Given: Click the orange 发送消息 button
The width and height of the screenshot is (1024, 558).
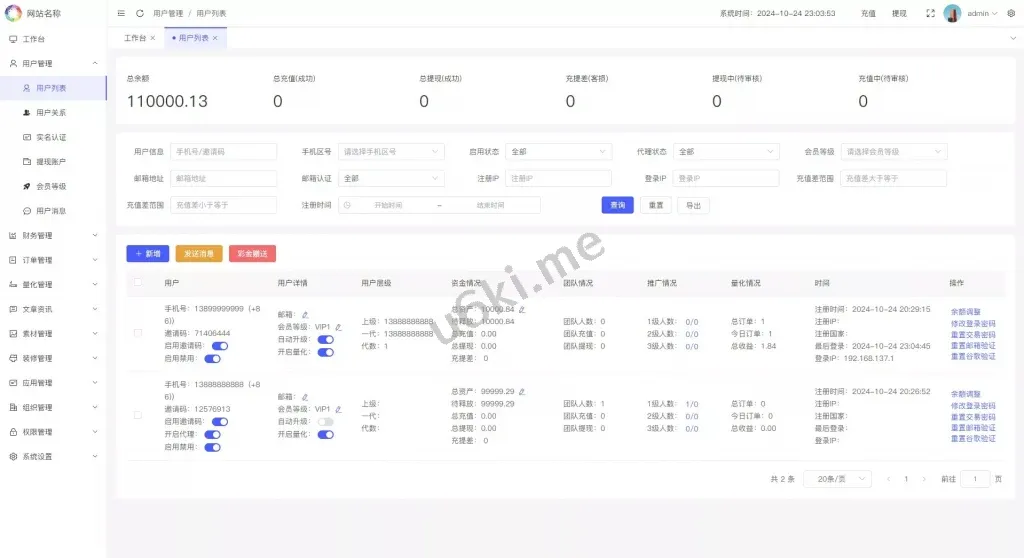Looking at the screenshot, I should [x=198, y=254].
